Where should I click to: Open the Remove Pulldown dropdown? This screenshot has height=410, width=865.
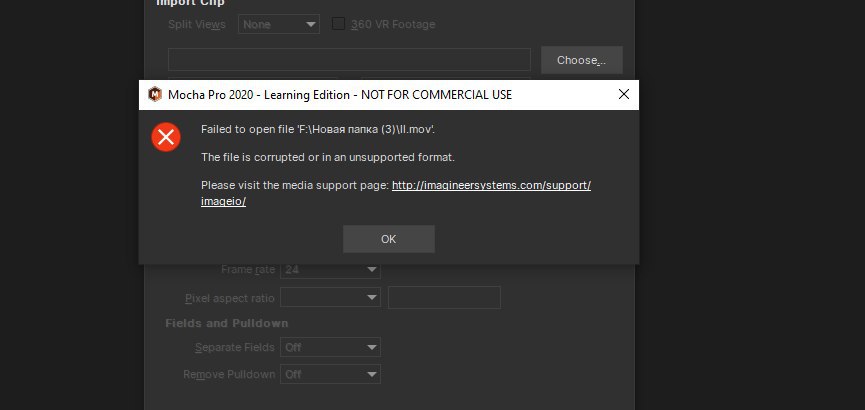click(x=330, y=374)
